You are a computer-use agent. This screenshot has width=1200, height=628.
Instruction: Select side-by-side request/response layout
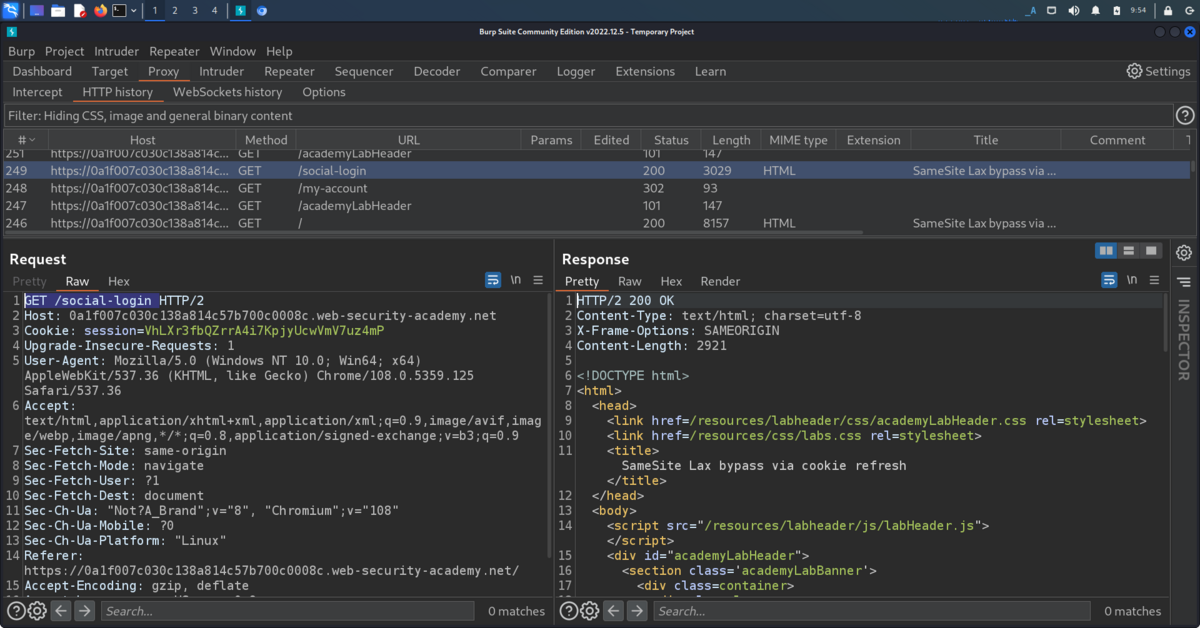click(x=1106, y=250)
